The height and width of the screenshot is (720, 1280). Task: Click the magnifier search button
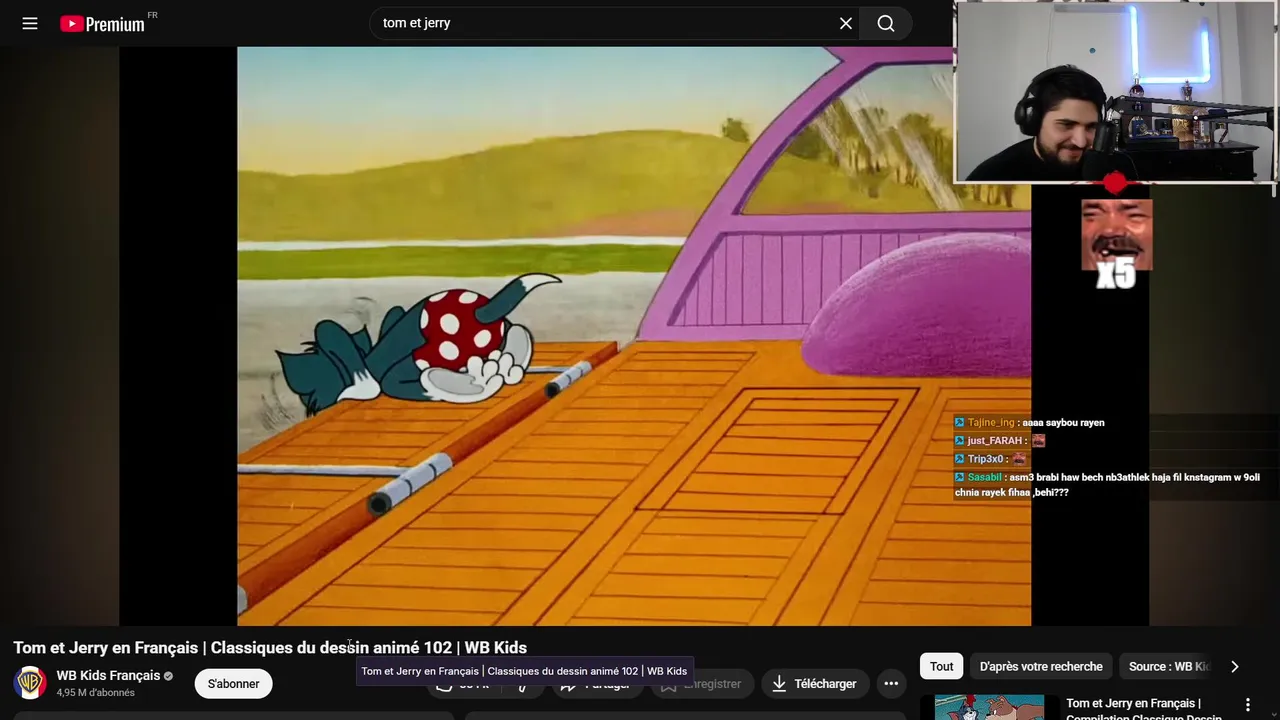(886, 23)
